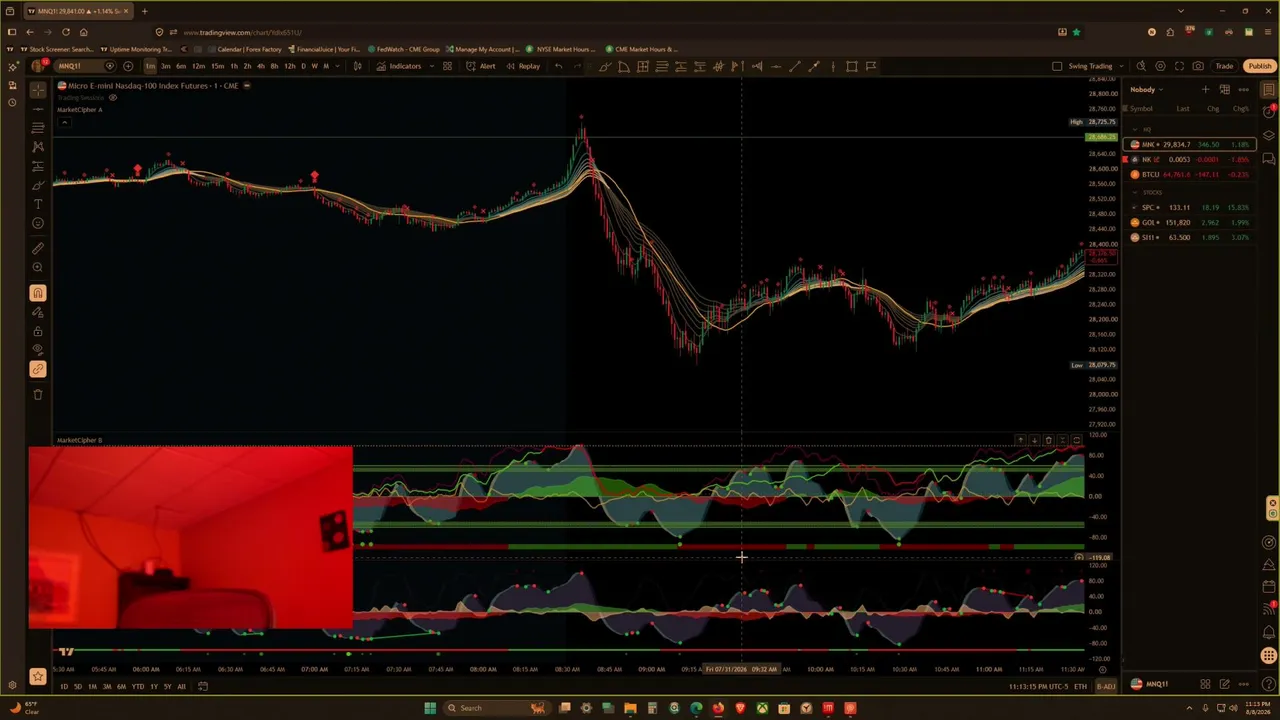Open Windows Start menu
The width and height of the screenshot is (1280, 720).
[430, 708]
